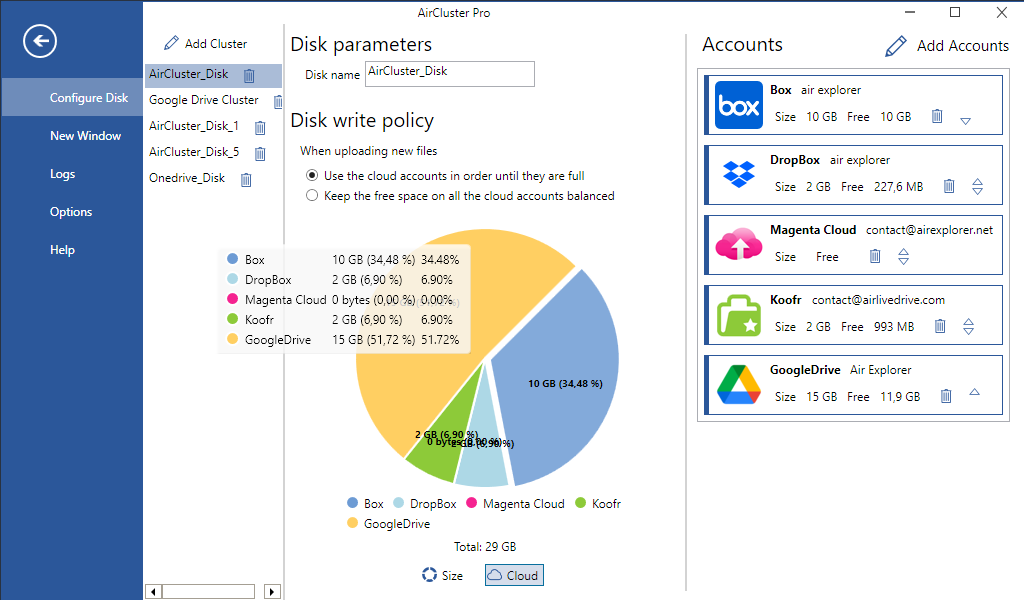Select AirCluster_Disk_1 in the cluster list
The height and width of the screenshot is (600, 1024).
click(x=194, y=126)
